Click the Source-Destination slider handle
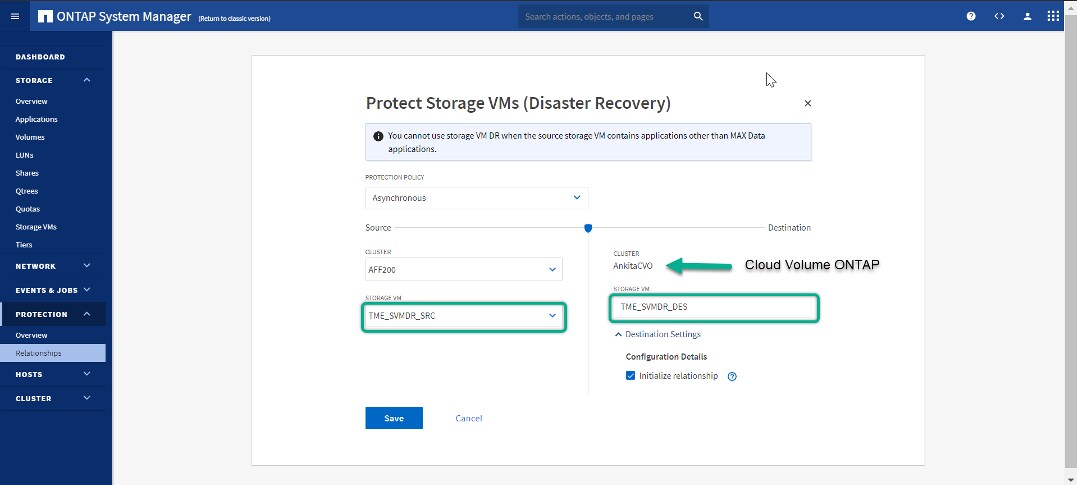Screen dimensions: 1077x485 (588, 228)
